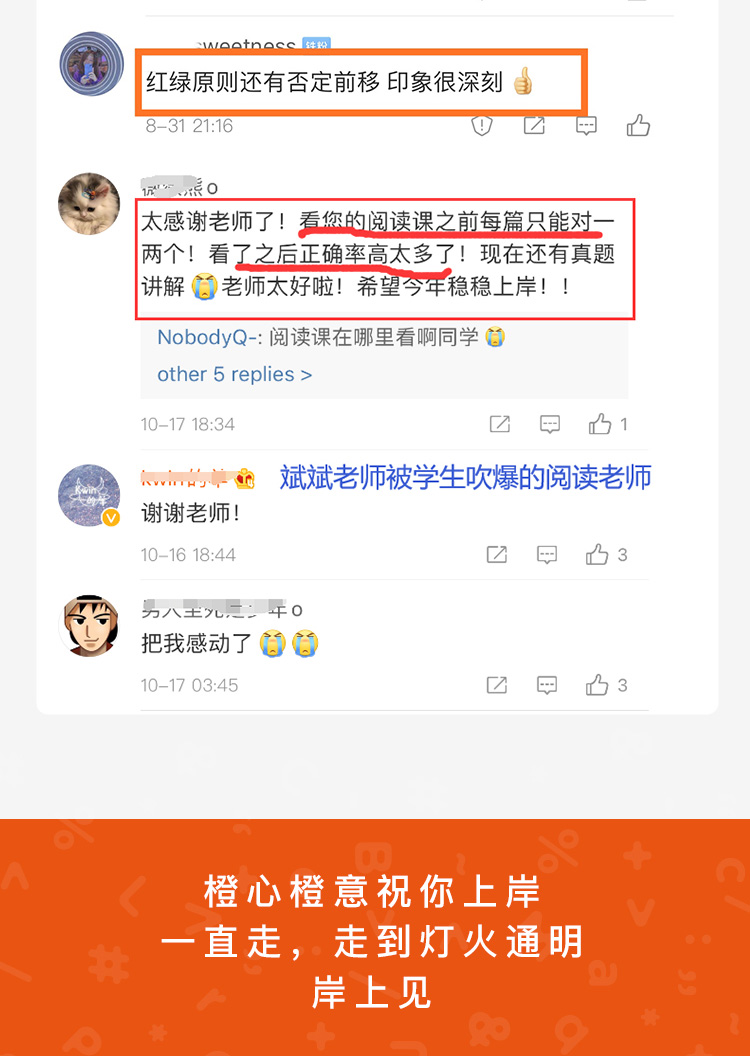The width and height of the screenshot is (750, 1056).
Task: Share the 谢谢老师 comment
Action: click(497, 554)
